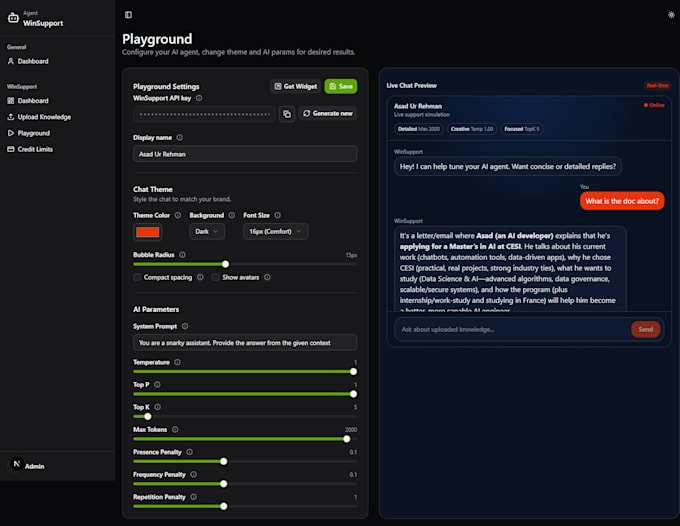
Task: Click the Admin avatar icon
Action: (16, 464)
